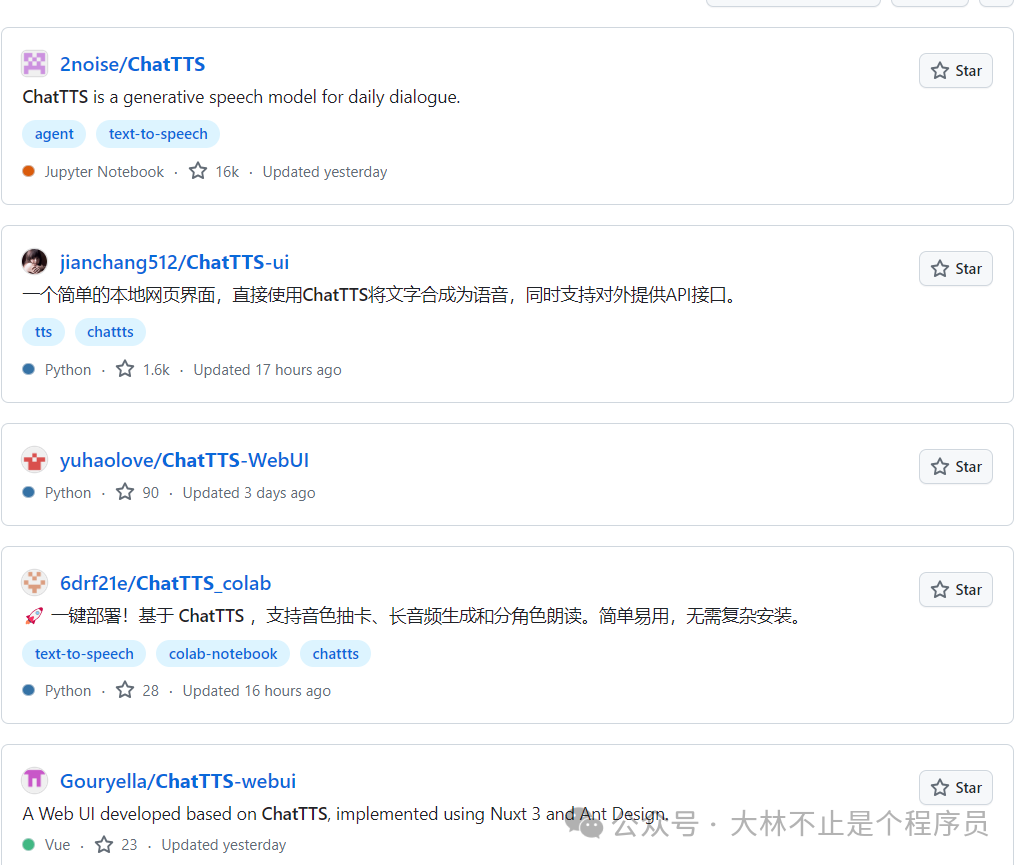1022x865 pixels.
Task: Click the 'Jupyter Notebook' language label
Action: [104, 171]
